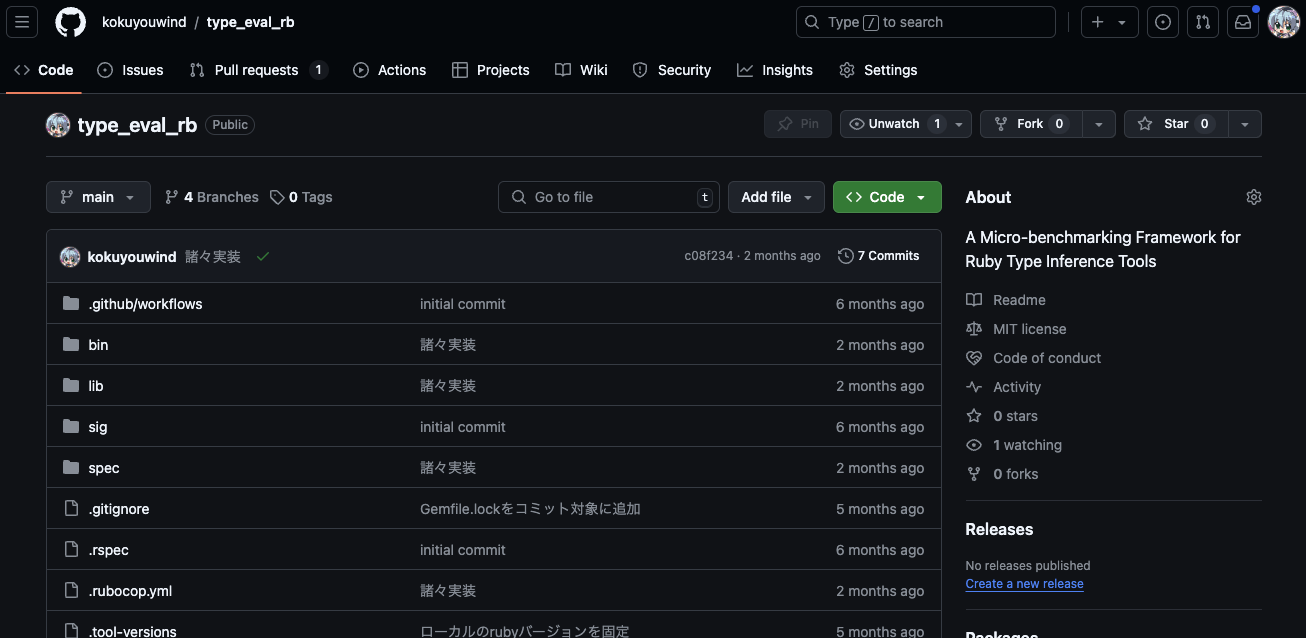View the Insights tab

[775, 70]
